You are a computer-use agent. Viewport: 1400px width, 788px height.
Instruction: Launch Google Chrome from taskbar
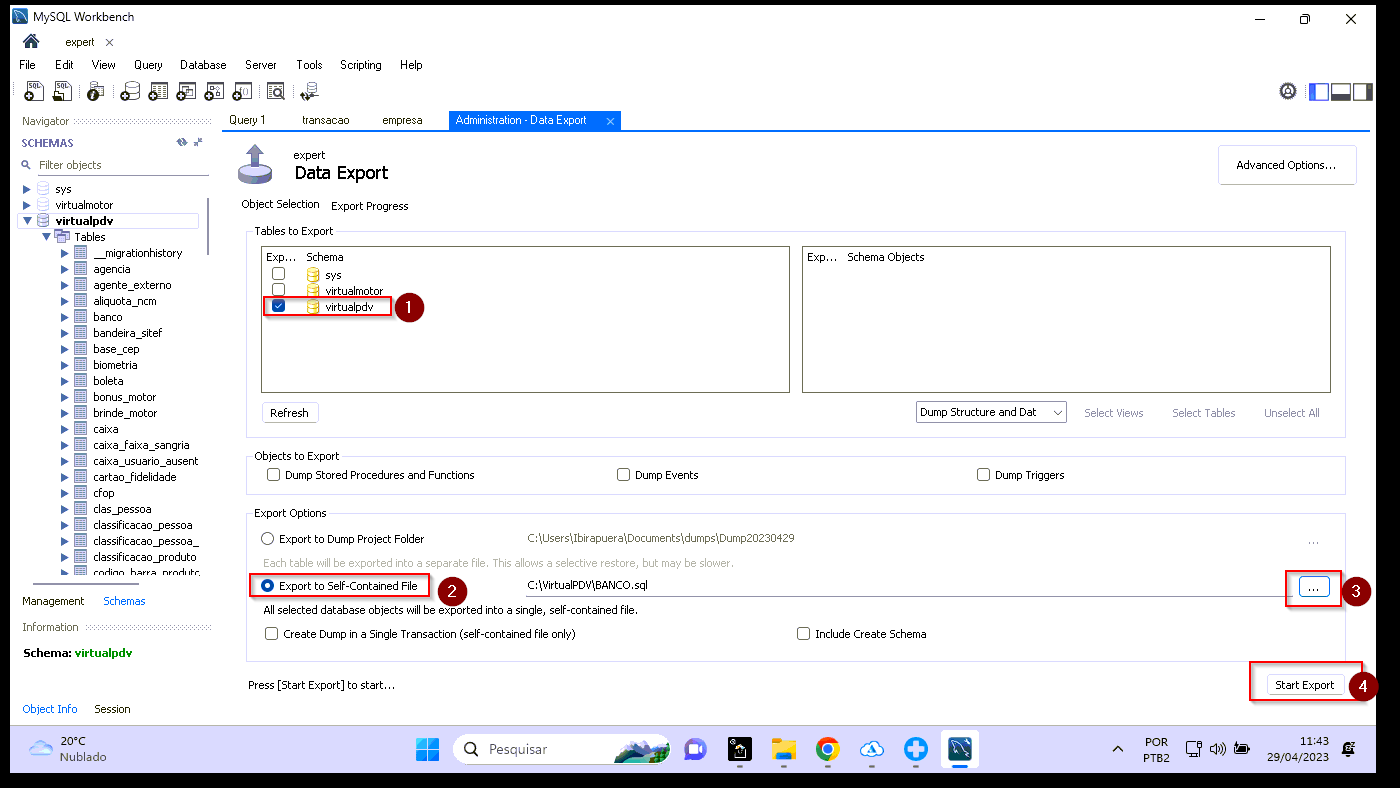click(x=827, y=748)
